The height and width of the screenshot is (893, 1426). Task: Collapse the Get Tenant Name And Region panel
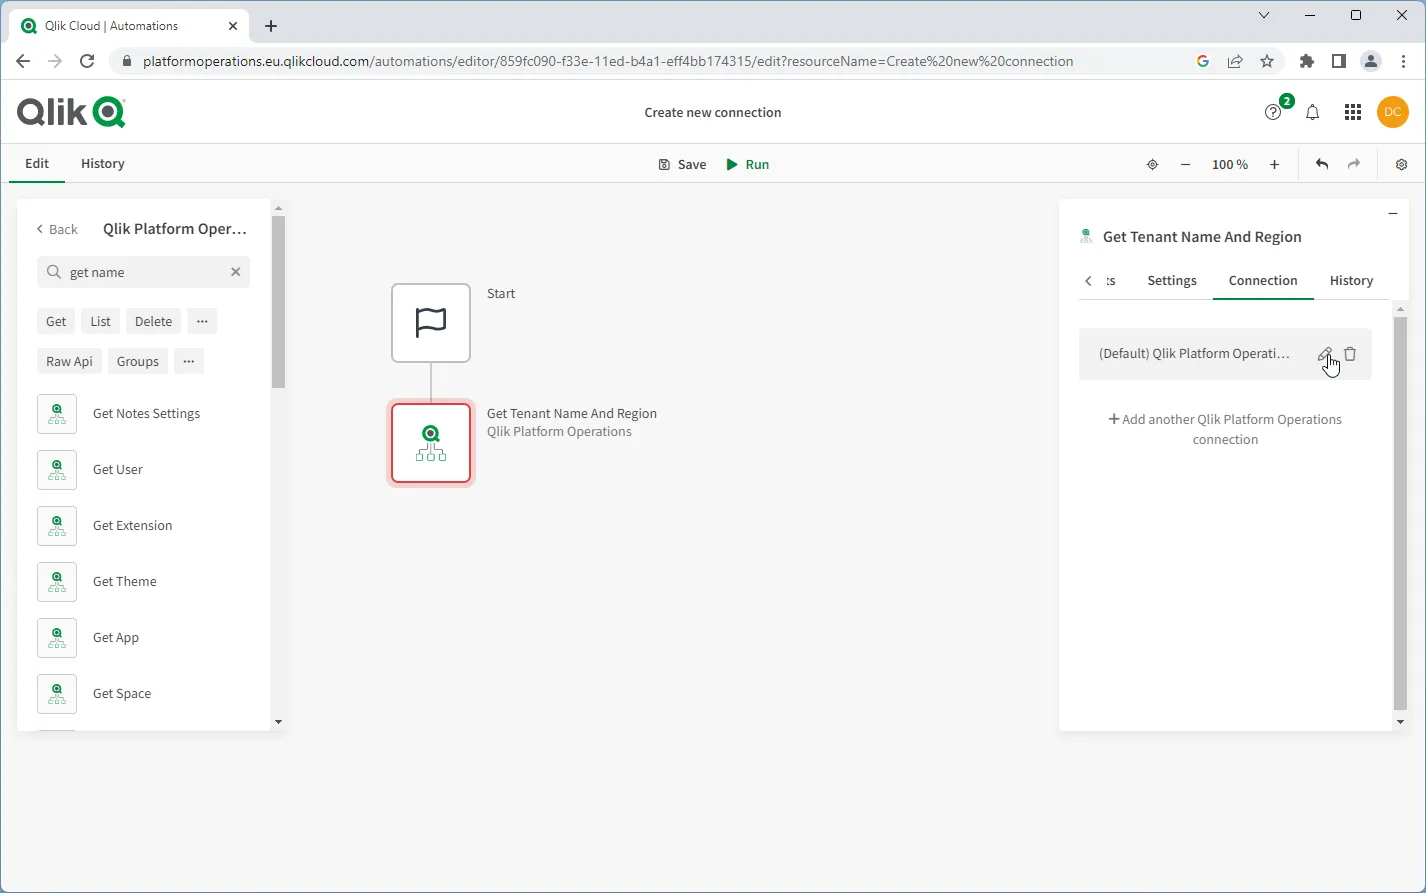(x=1393, y=213)
